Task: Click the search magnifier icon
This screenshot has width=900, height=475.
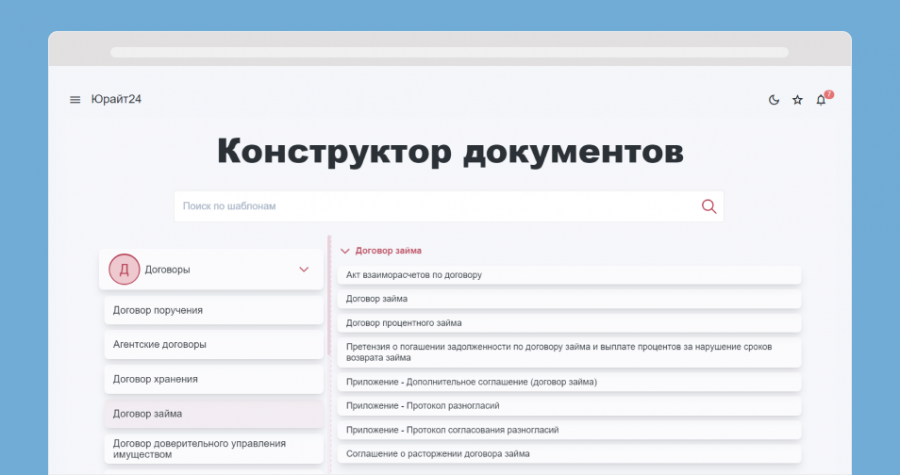Action: pos(709,207)
